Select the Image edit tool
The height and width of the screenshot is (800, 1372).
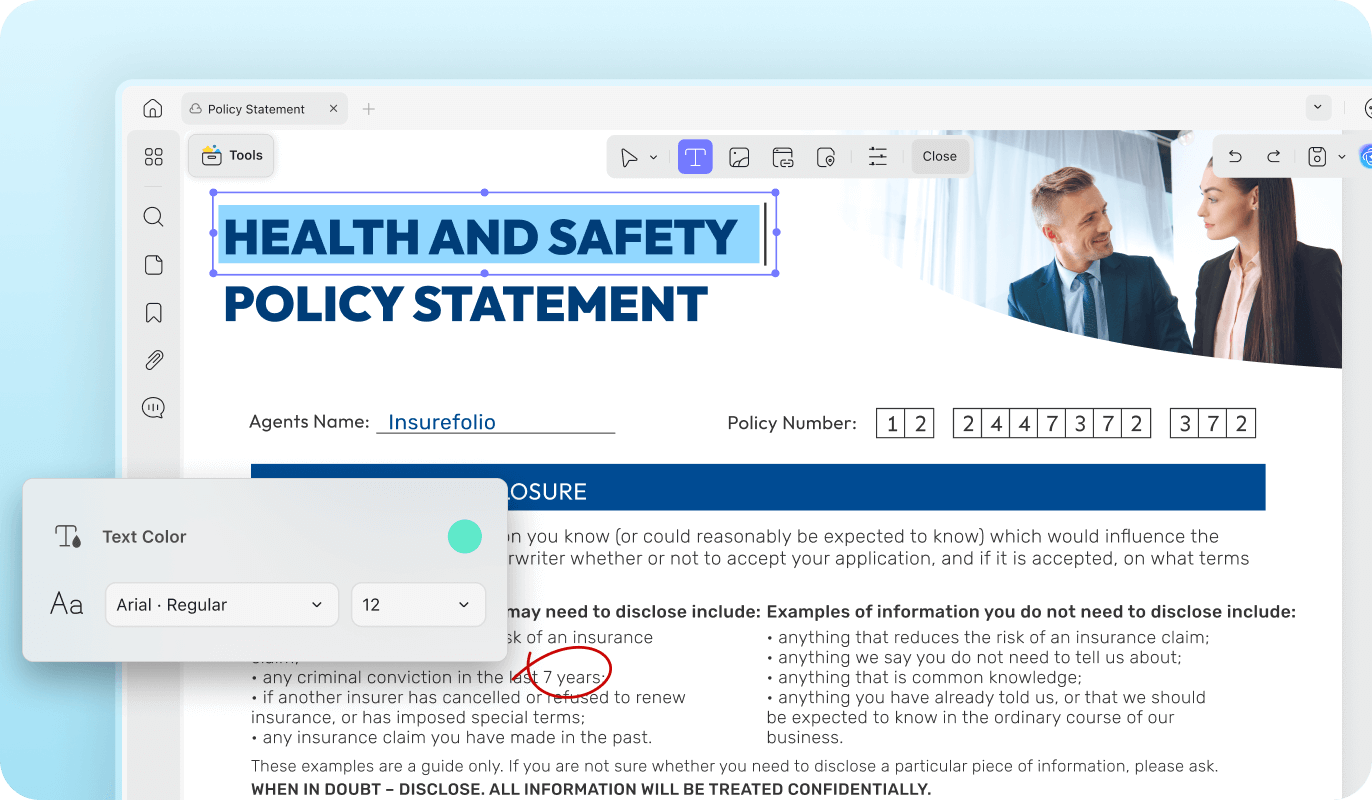click(739, 157)
